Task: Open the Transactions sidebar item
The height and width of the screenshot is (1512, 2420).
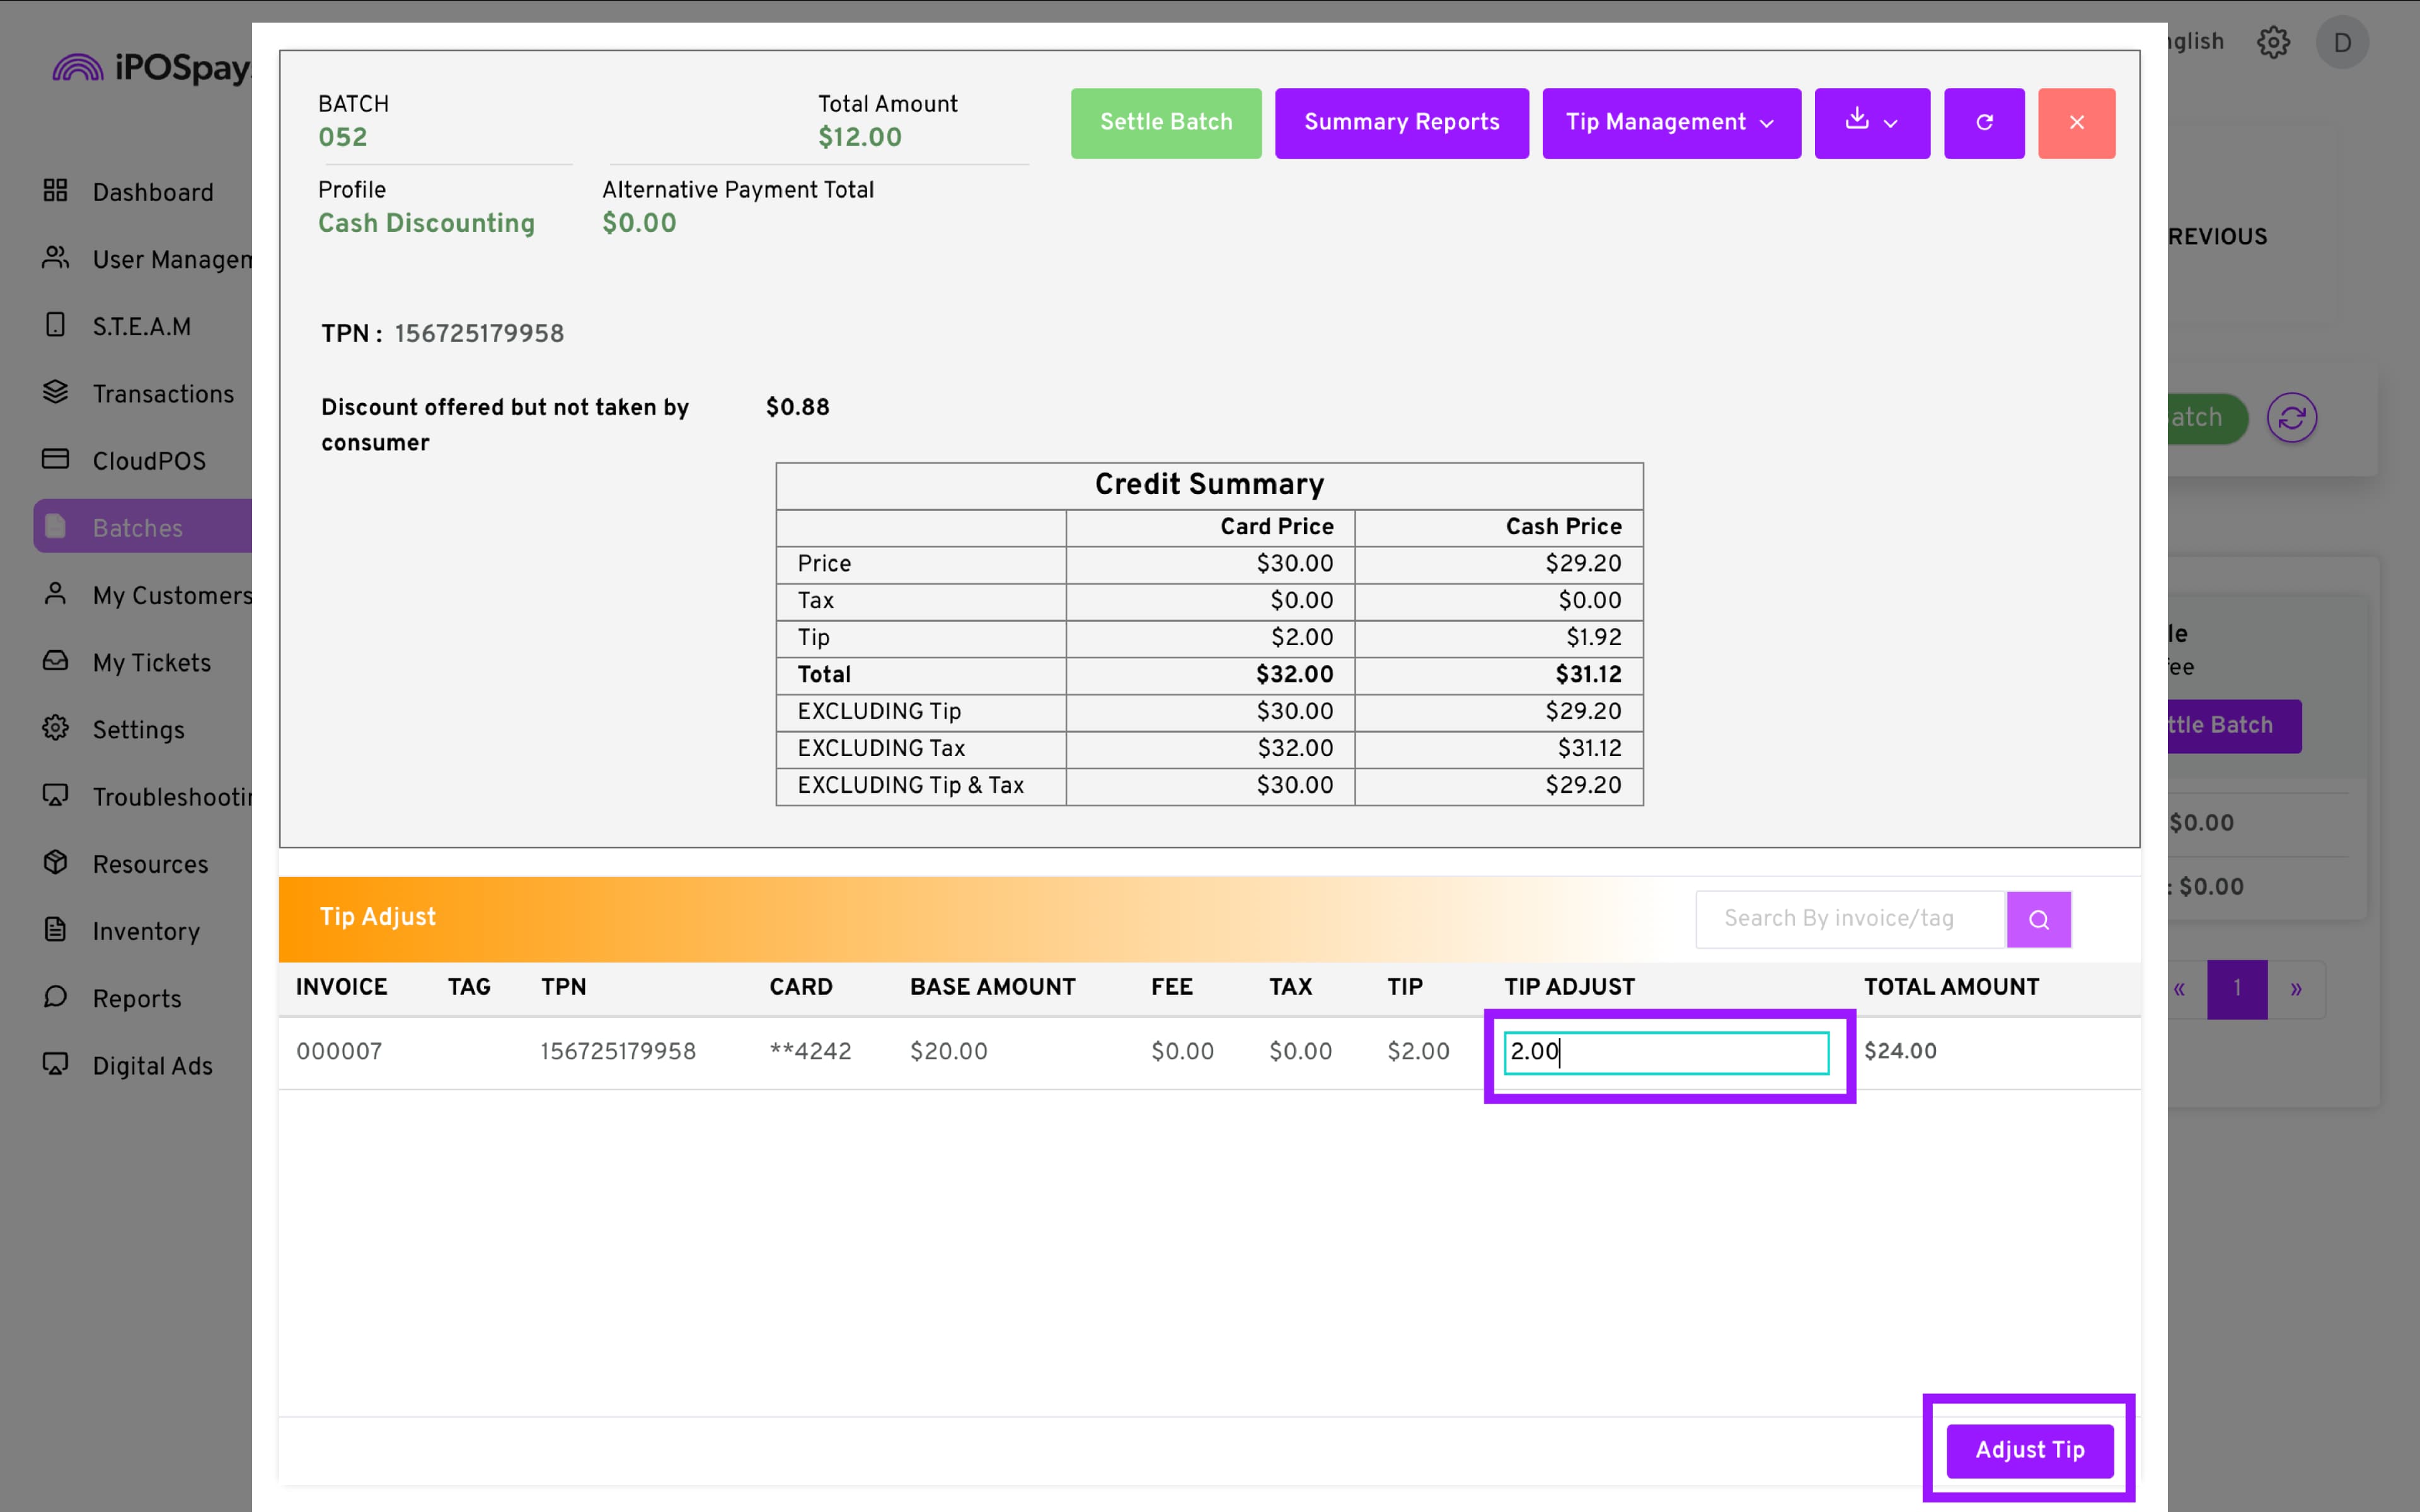Action: pos(162,394)
